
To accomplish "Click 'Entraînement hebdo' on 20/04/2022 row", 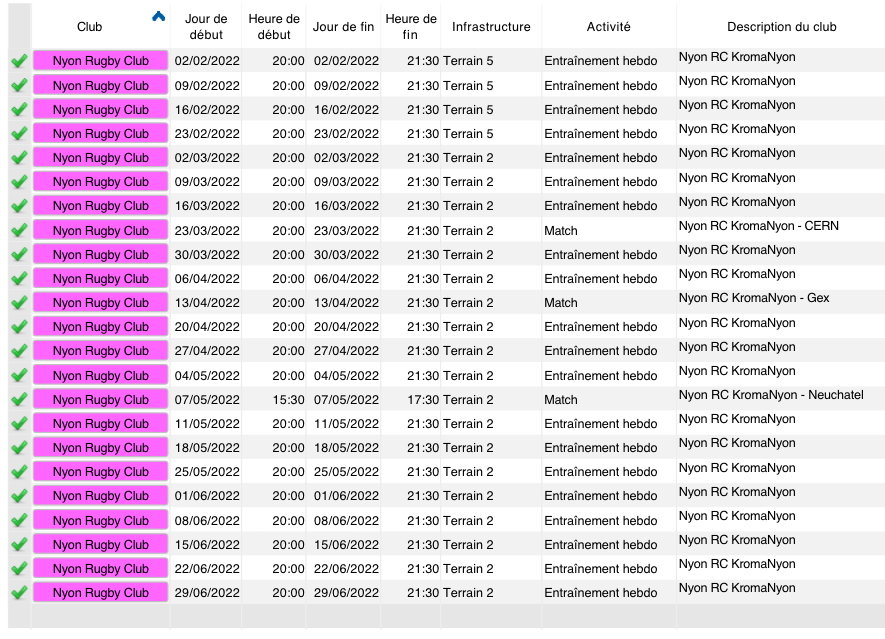I will pyautogui.click(x=601, y=327).
